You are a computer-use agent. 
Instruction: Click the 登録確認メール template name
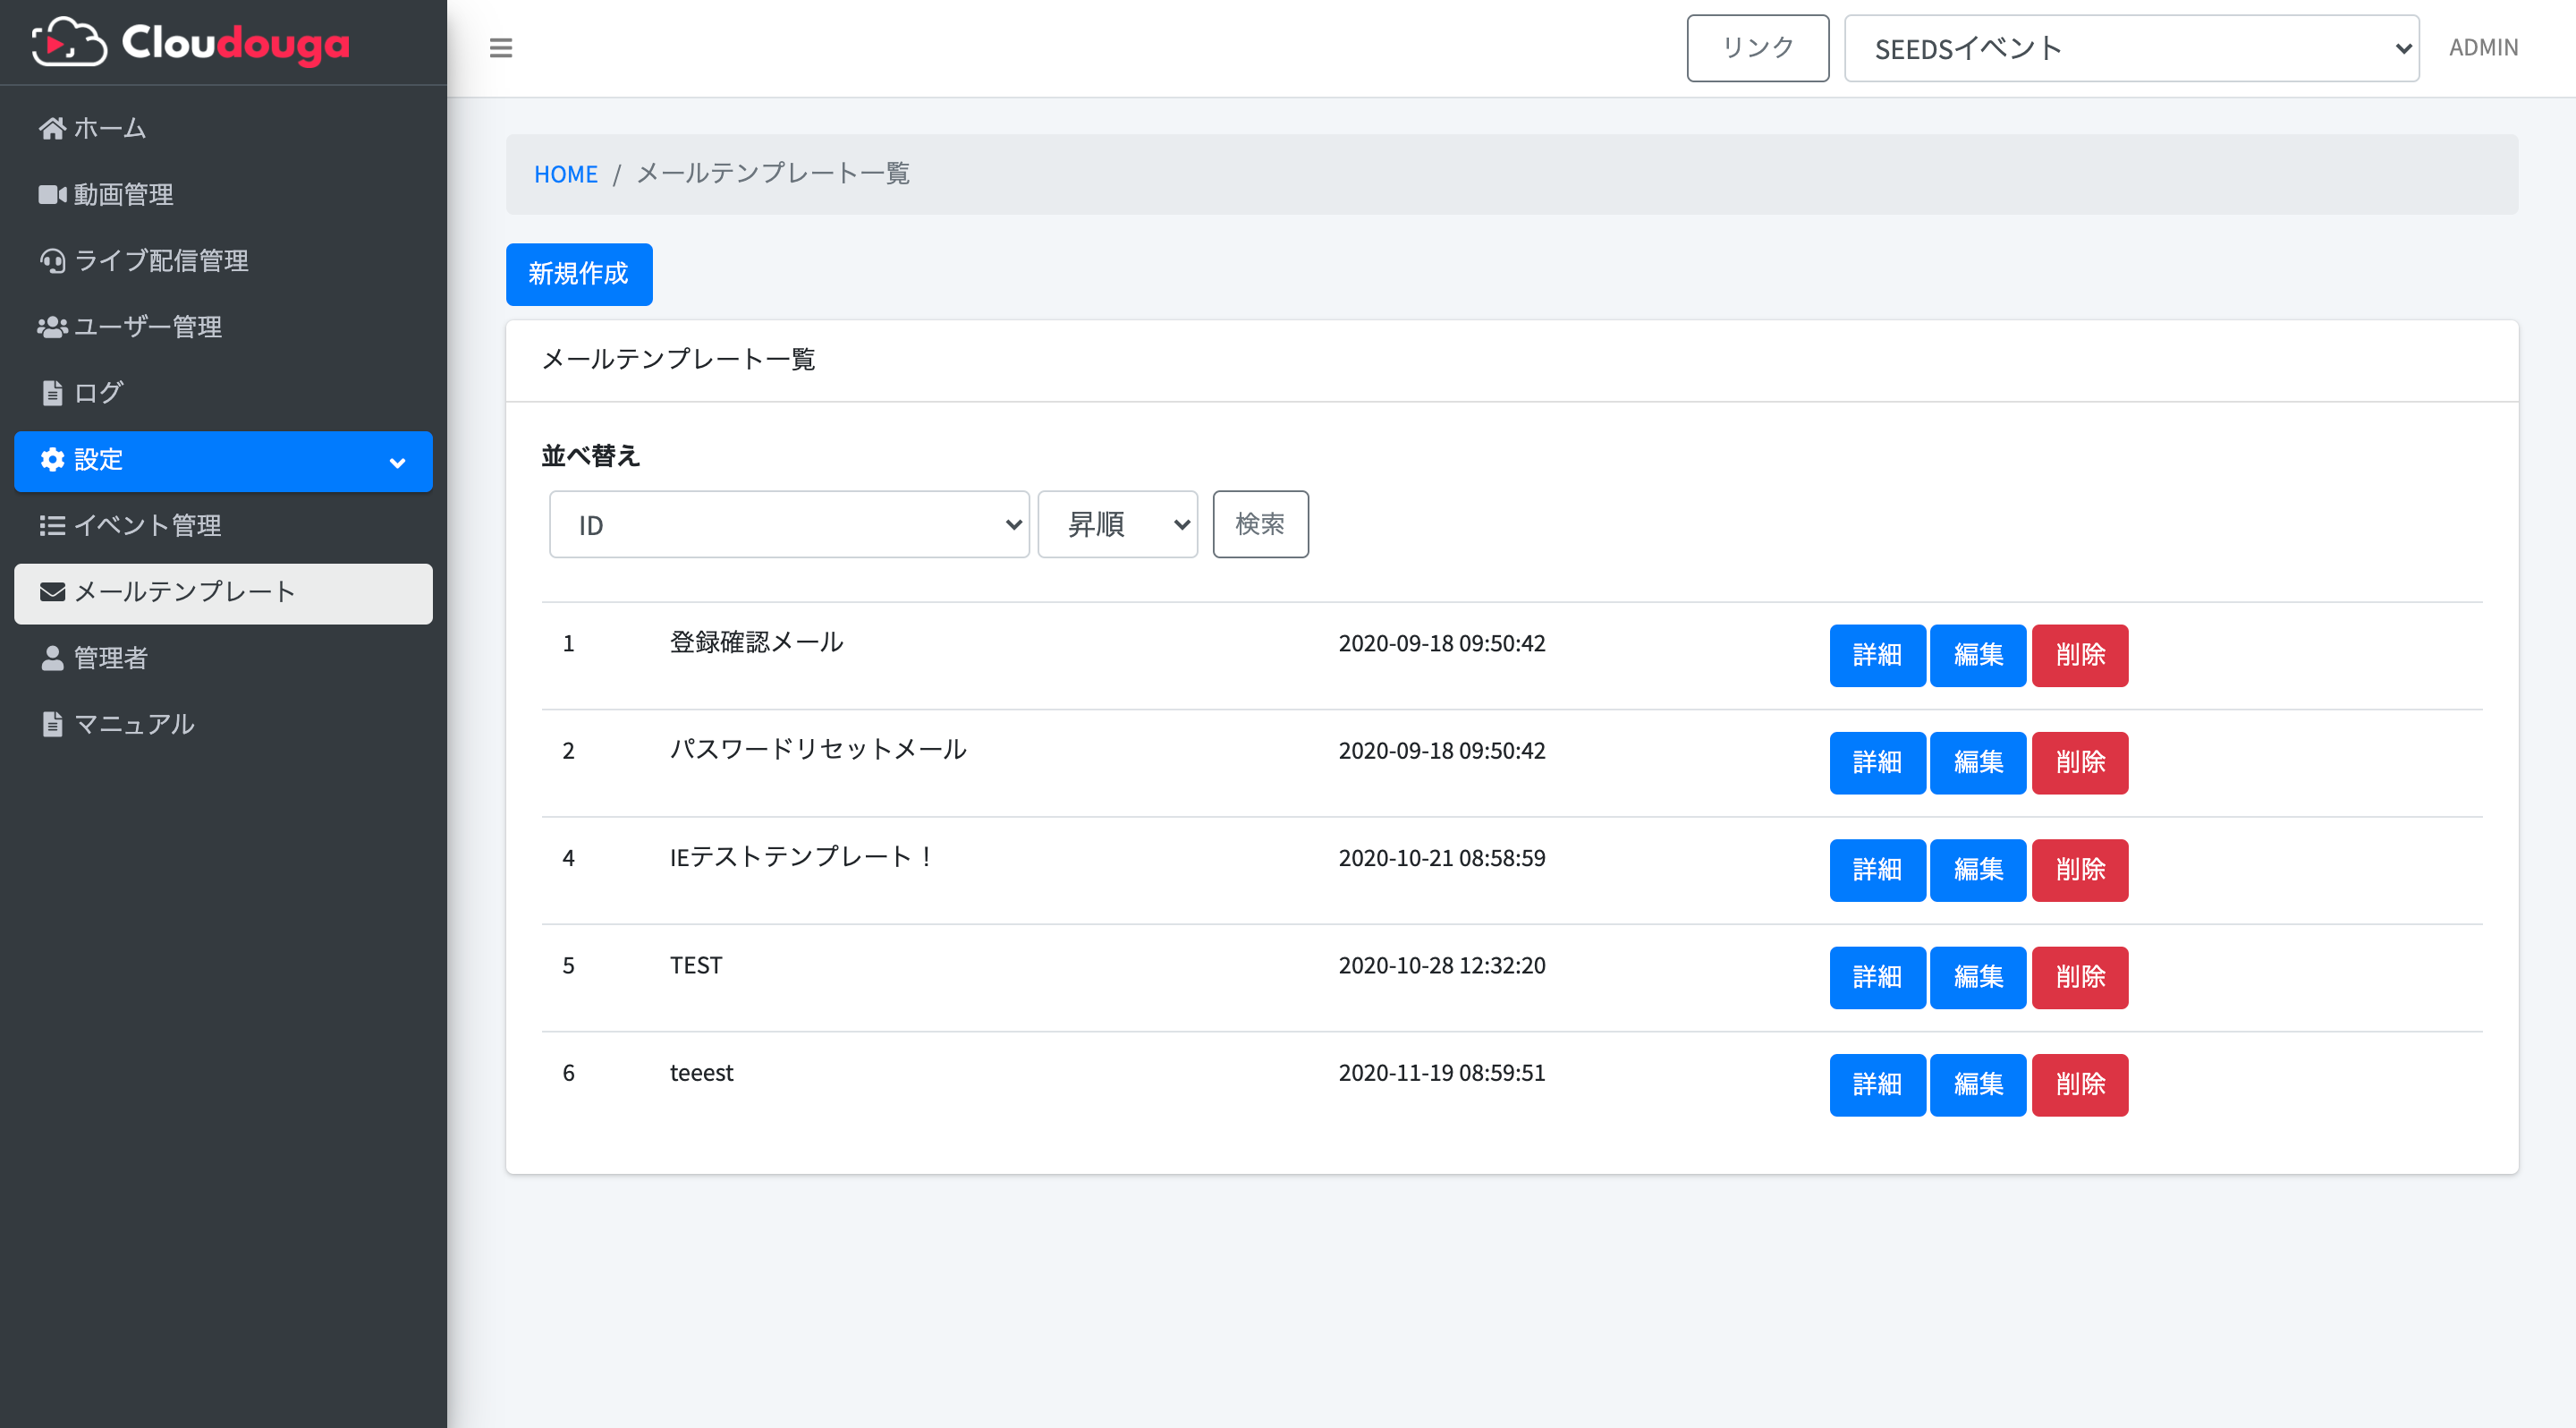[x=756, y=642]
